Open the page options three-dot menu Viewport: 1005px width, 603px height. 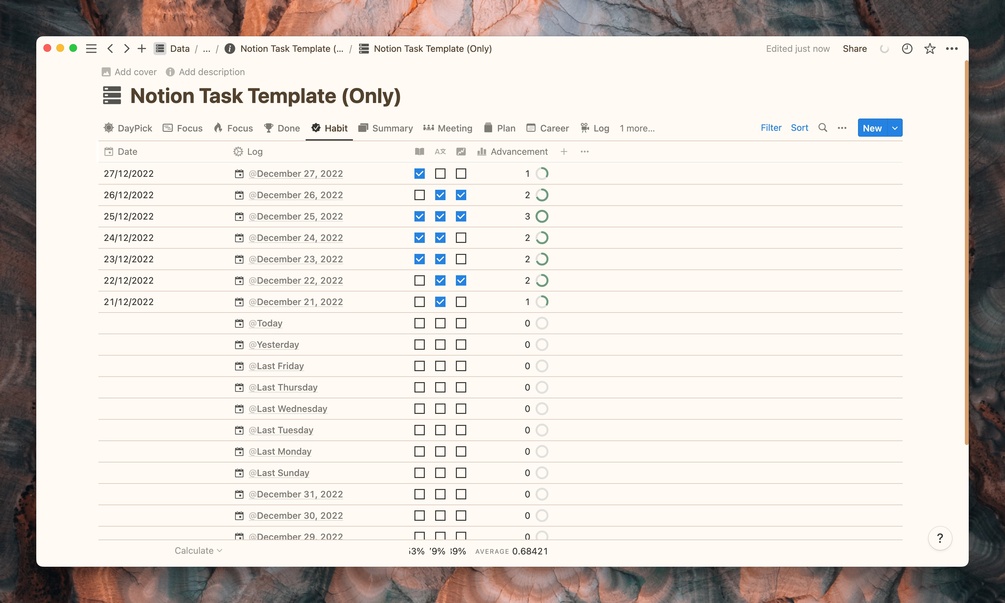[952, 49]
